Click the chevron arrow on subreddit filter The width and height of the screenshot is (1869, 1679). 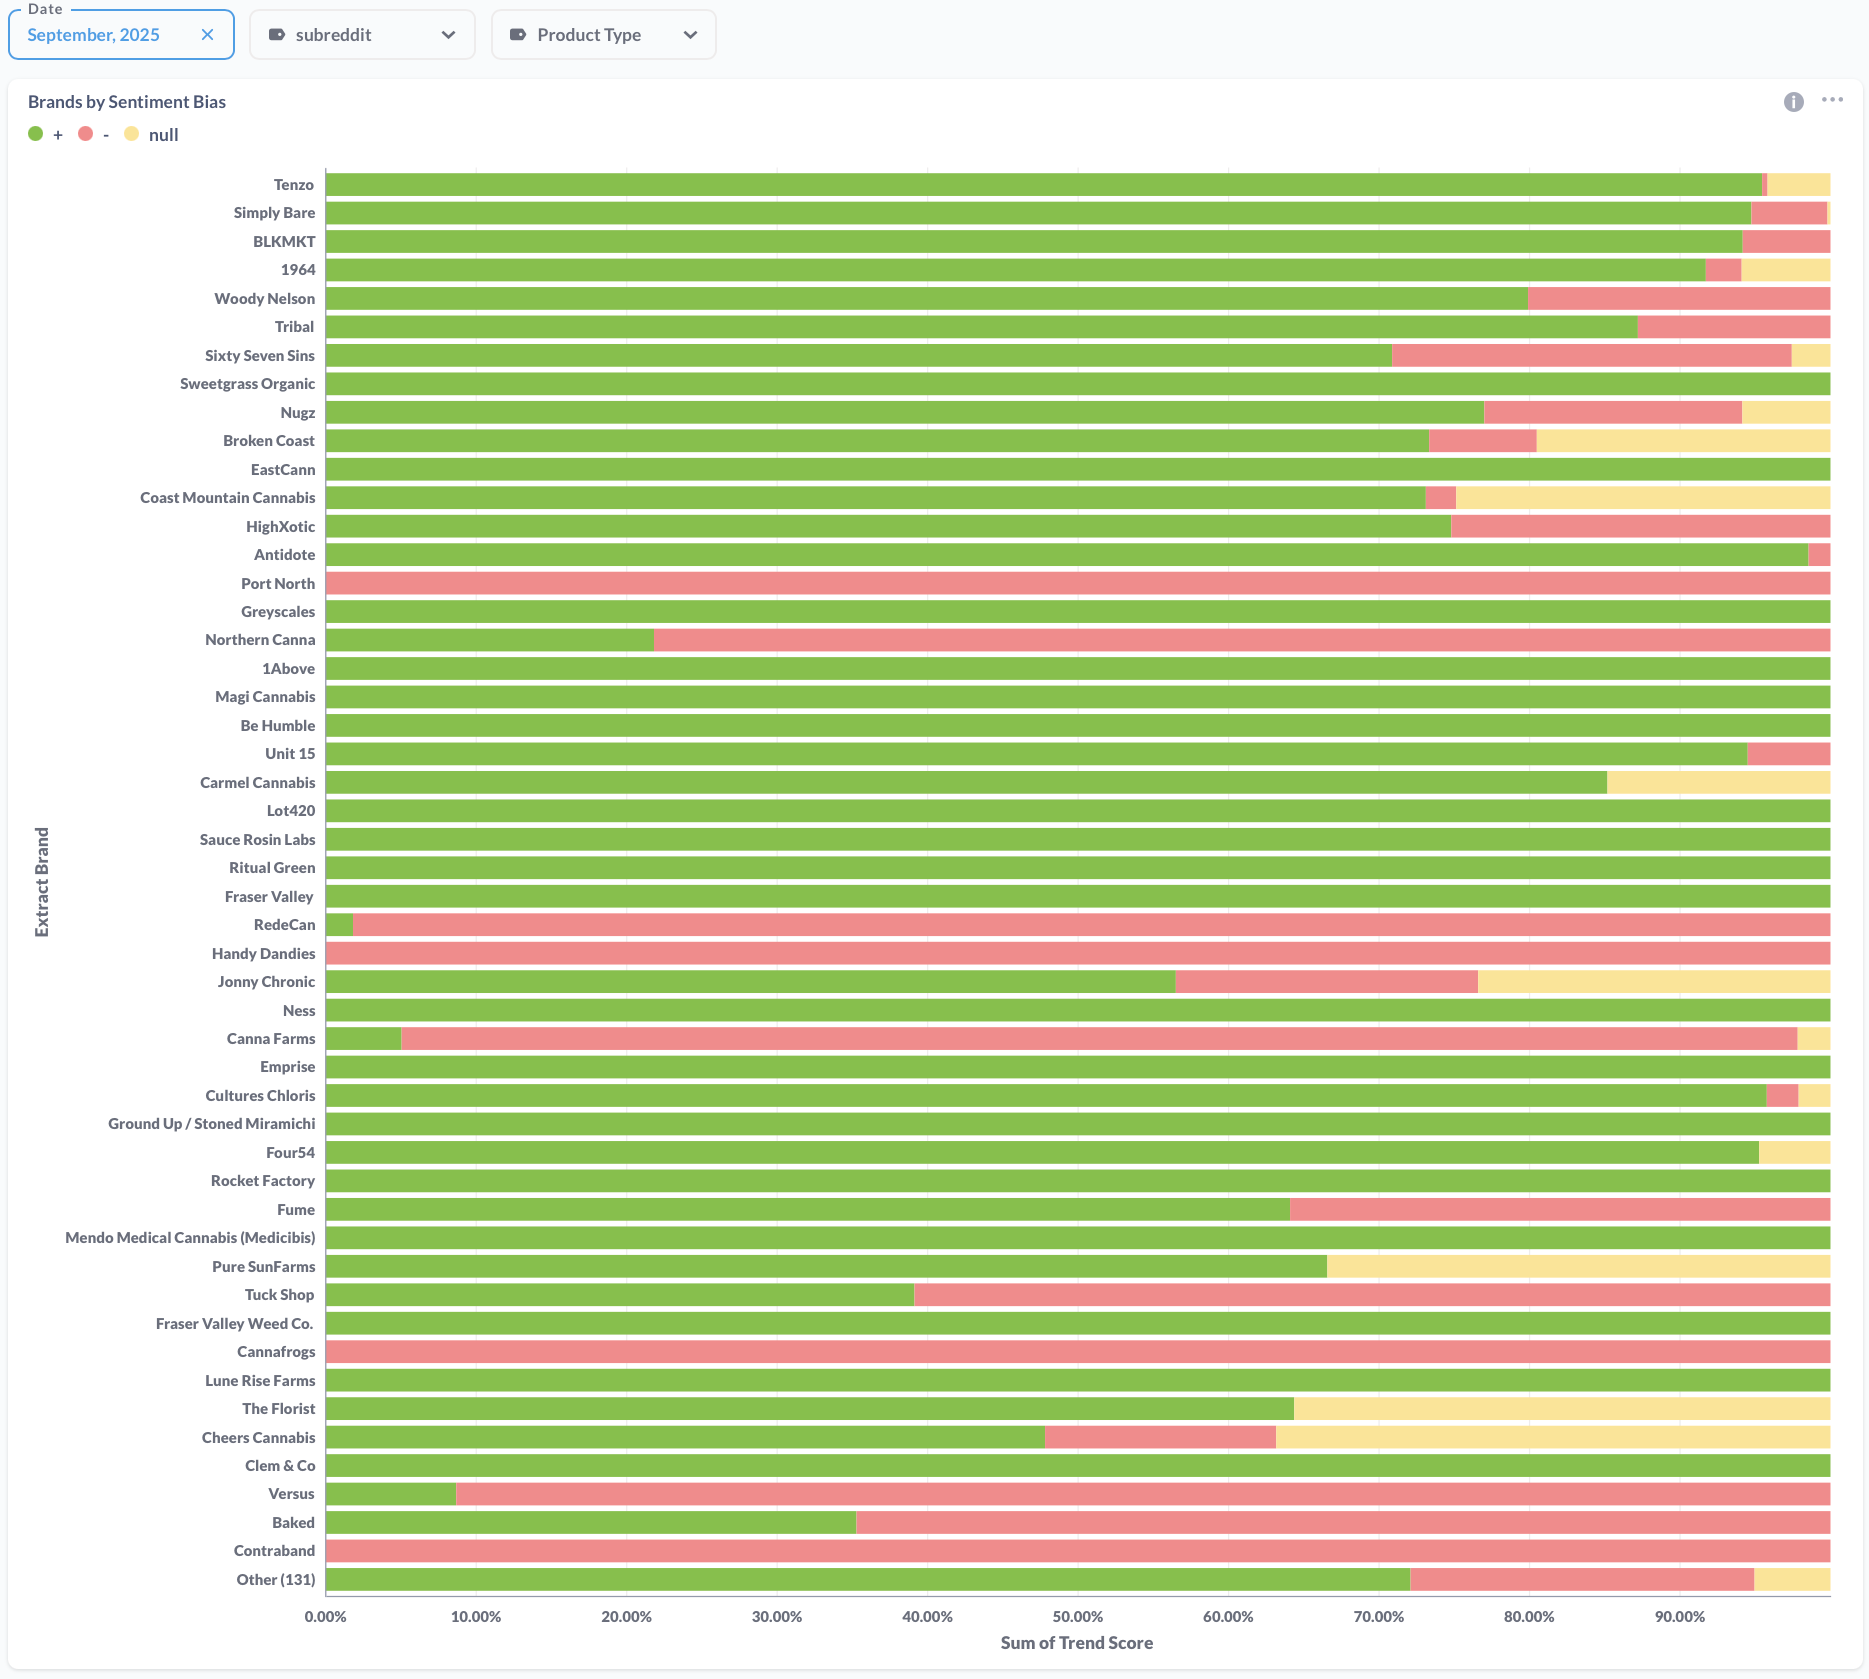(448, 35)
